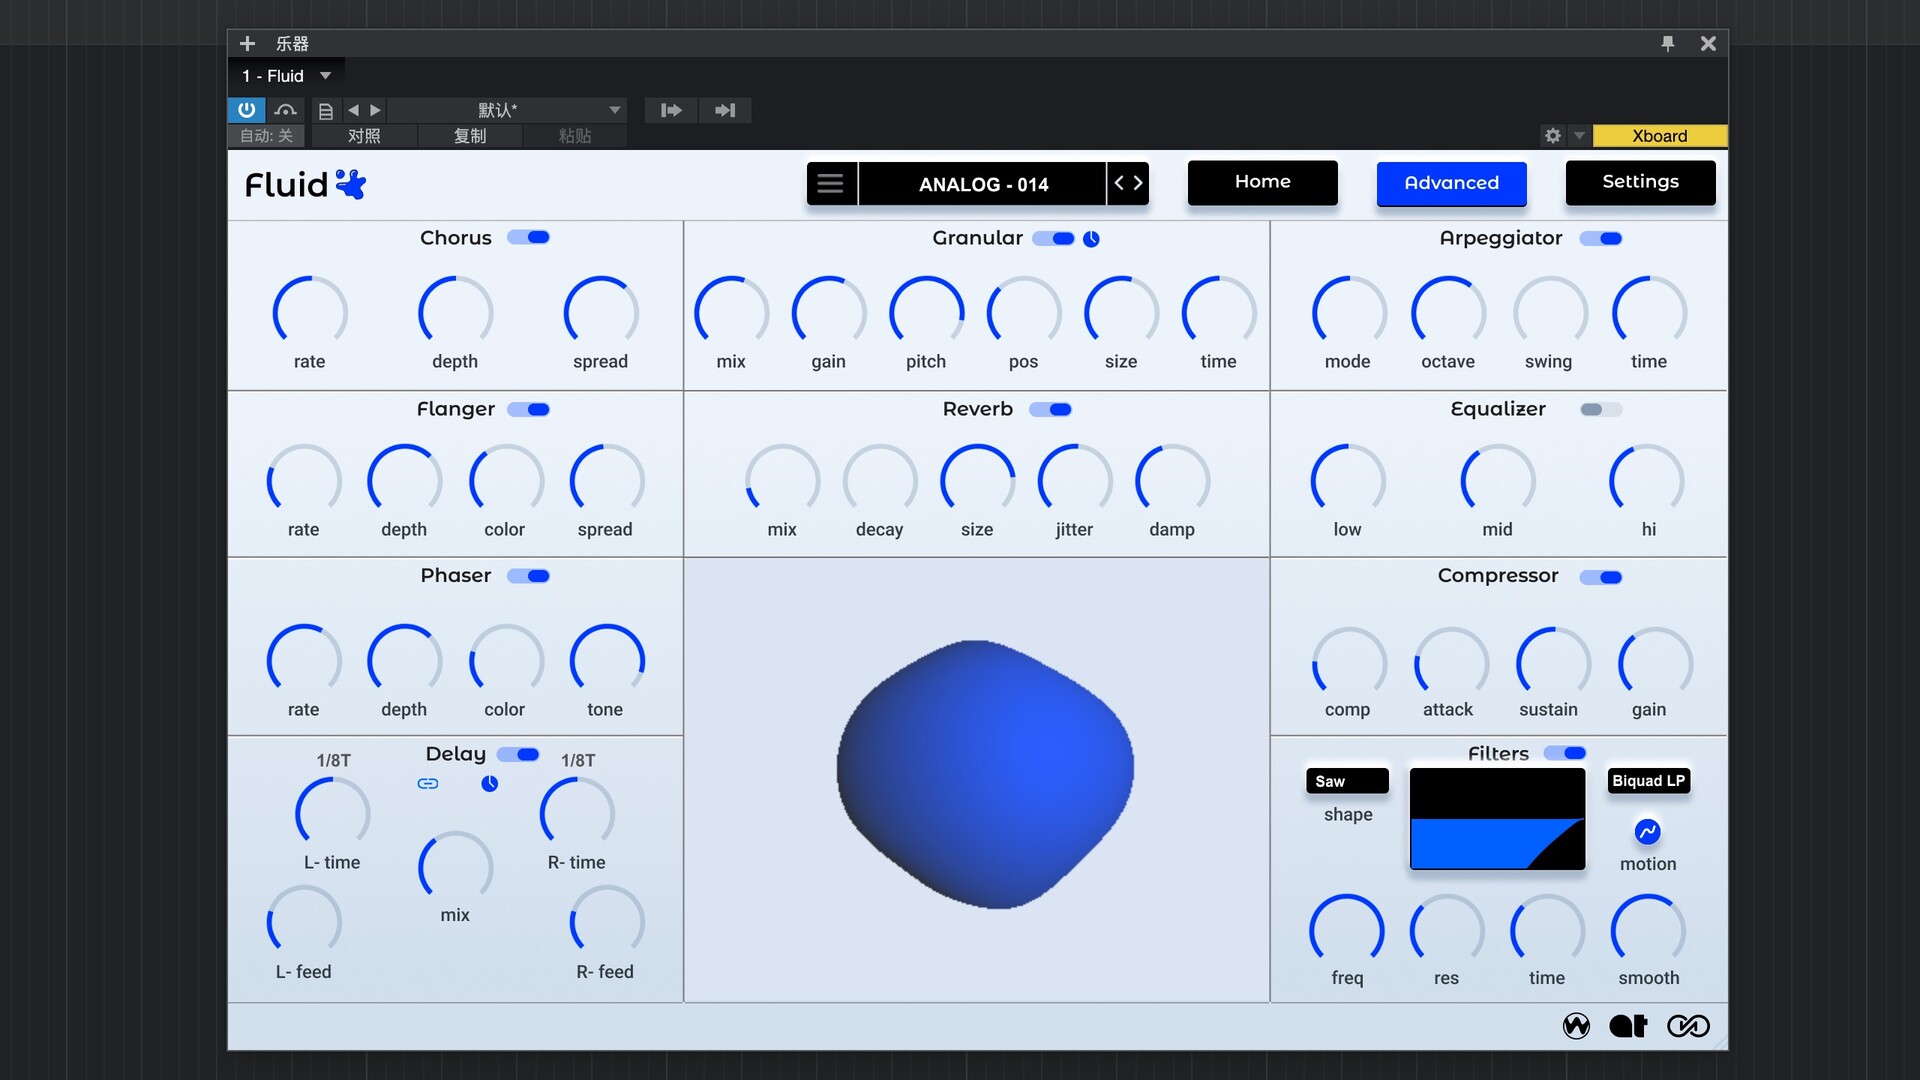The image size is (1920, 1080).
Task: Click the Xboard button
Action: click(x=1659, y=135)
